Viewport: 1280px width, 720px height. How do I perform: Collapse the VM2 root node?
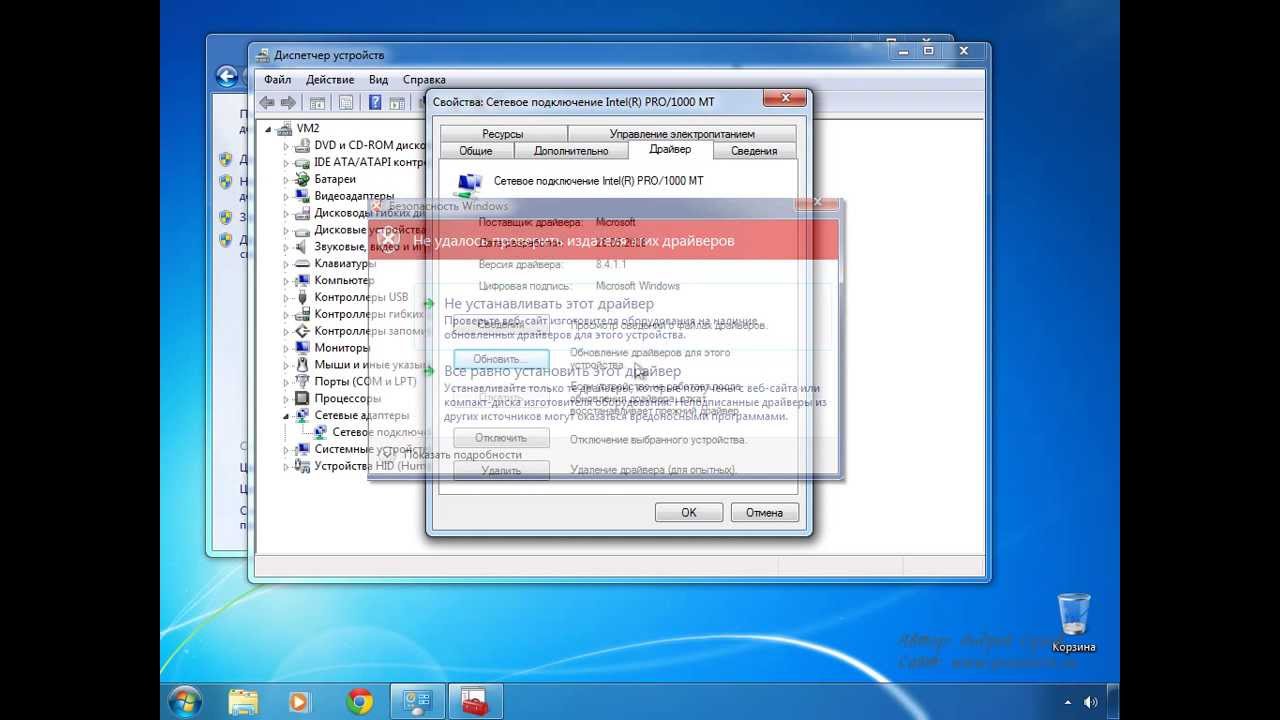click(x=268, y=129)
